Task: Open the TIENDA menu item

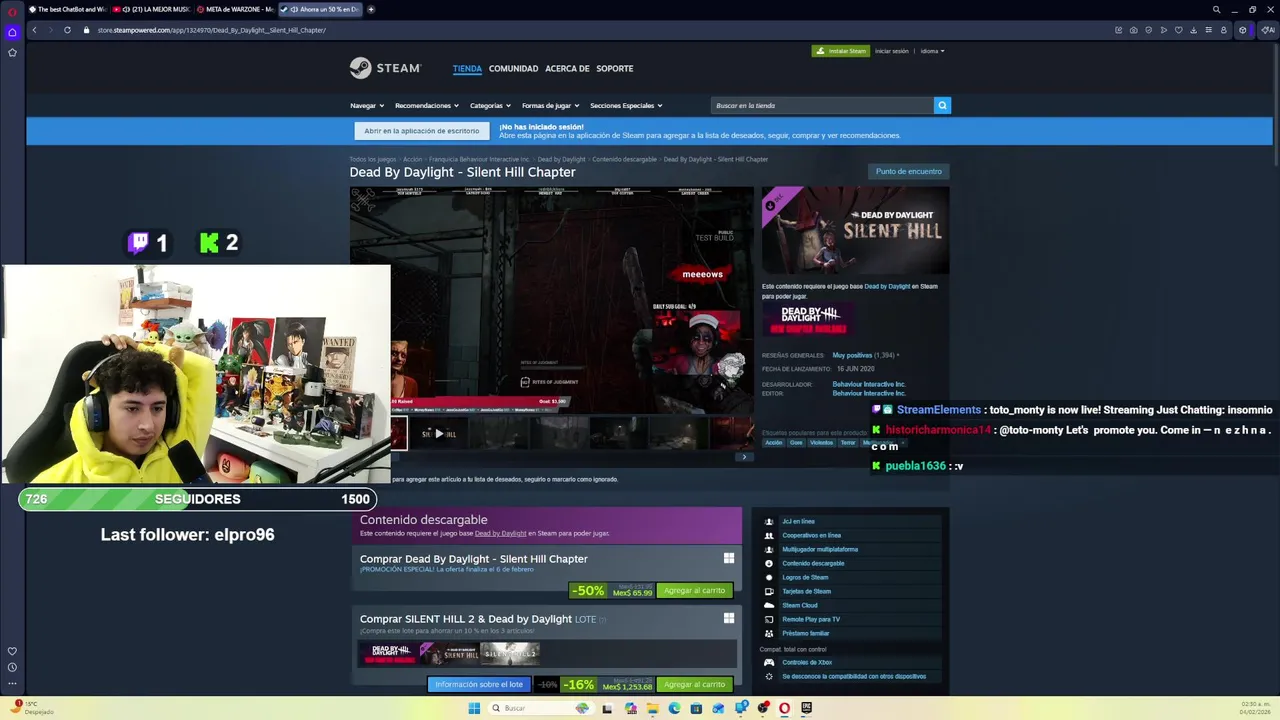Action: (x=467, y=68)
